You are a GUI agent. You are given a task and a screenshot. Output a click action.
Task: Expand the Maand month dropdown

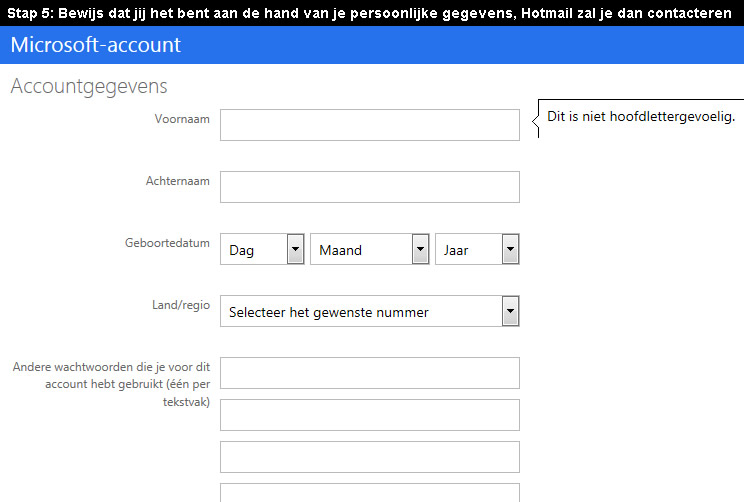coord(370,249)
